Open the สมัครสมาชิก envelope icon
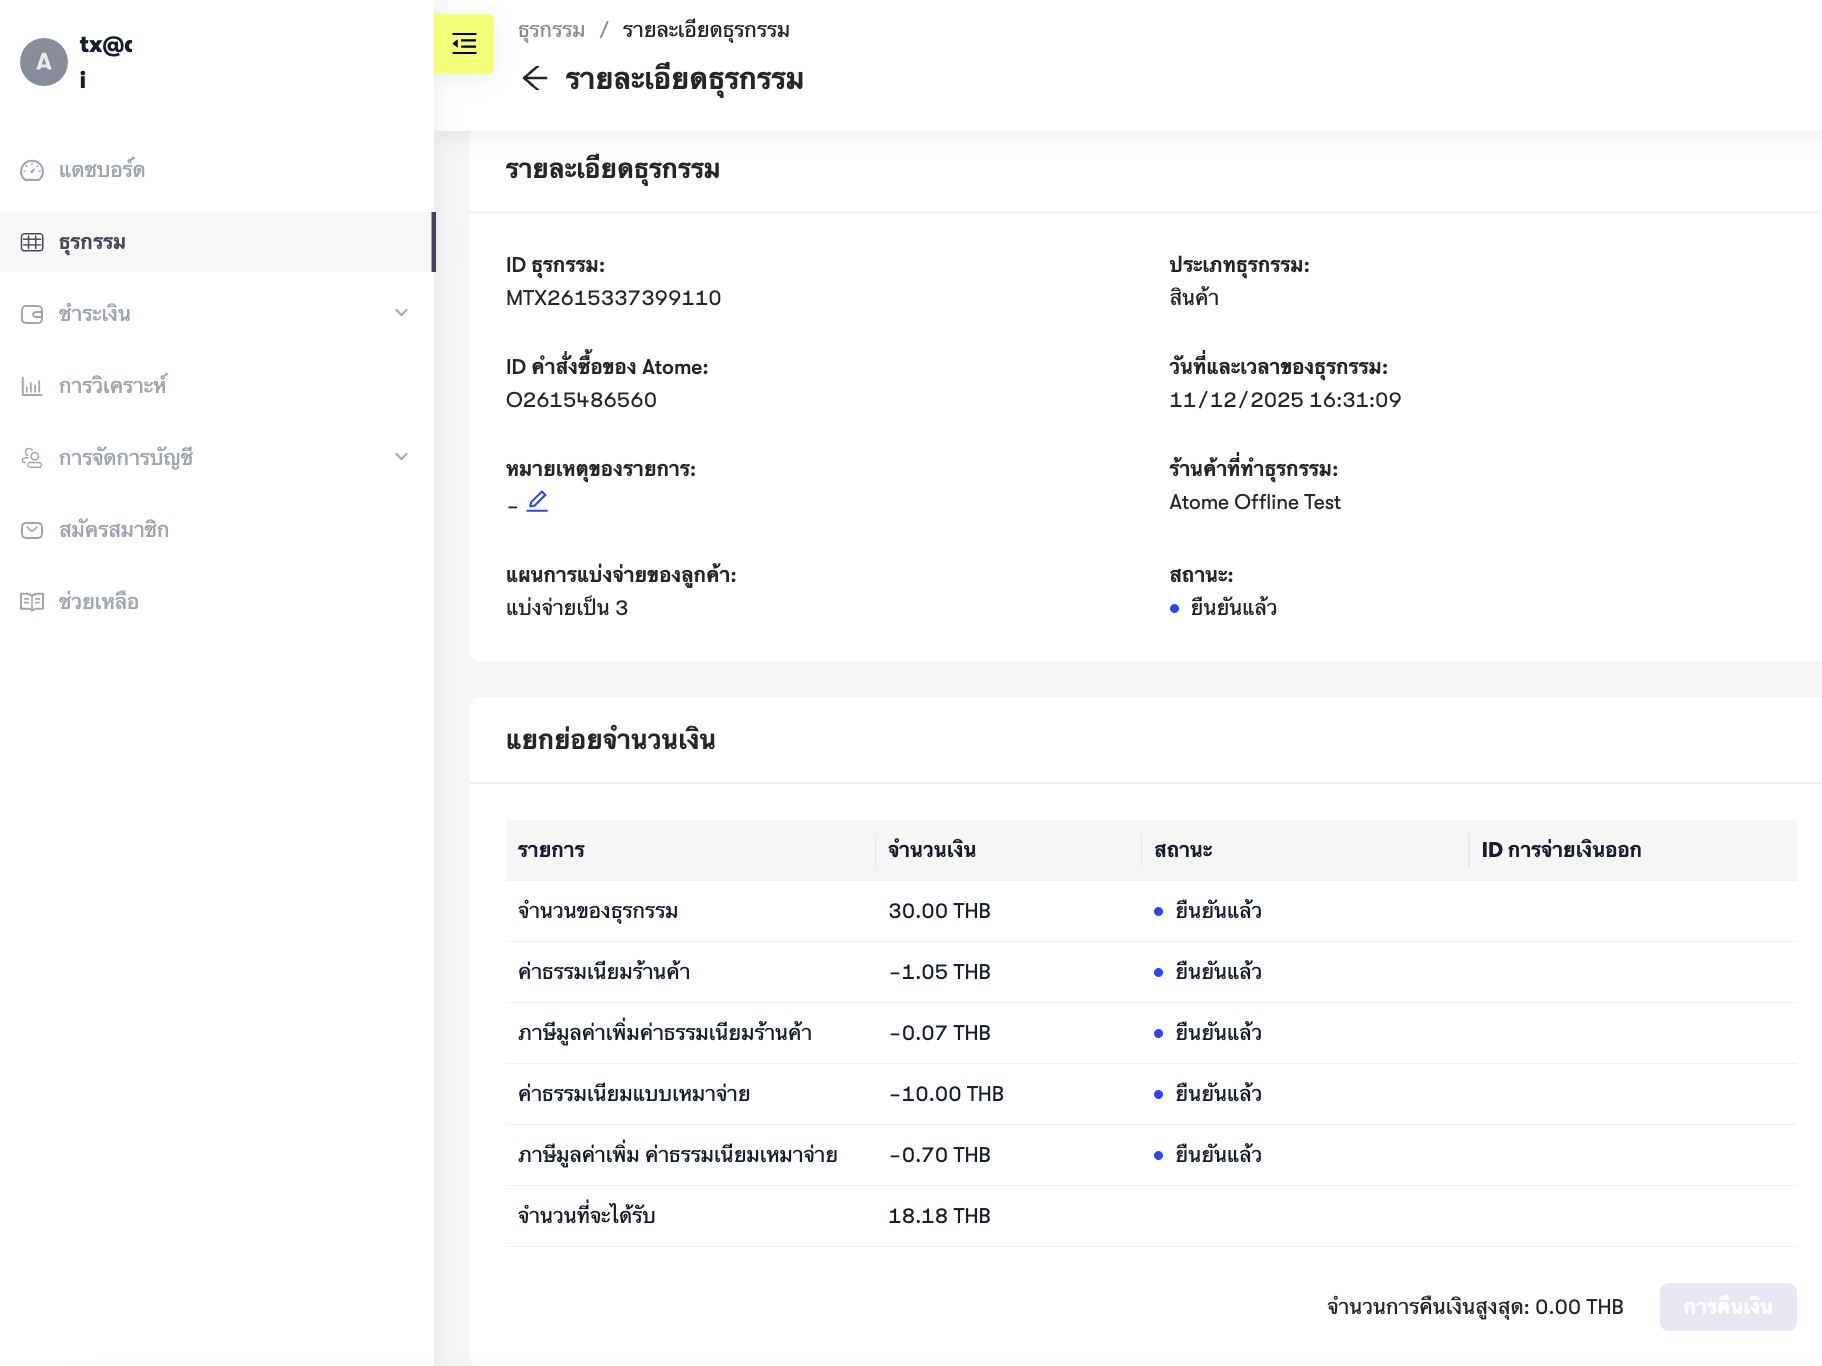Screen dimensions: 1822x1366 pos(32,529)
